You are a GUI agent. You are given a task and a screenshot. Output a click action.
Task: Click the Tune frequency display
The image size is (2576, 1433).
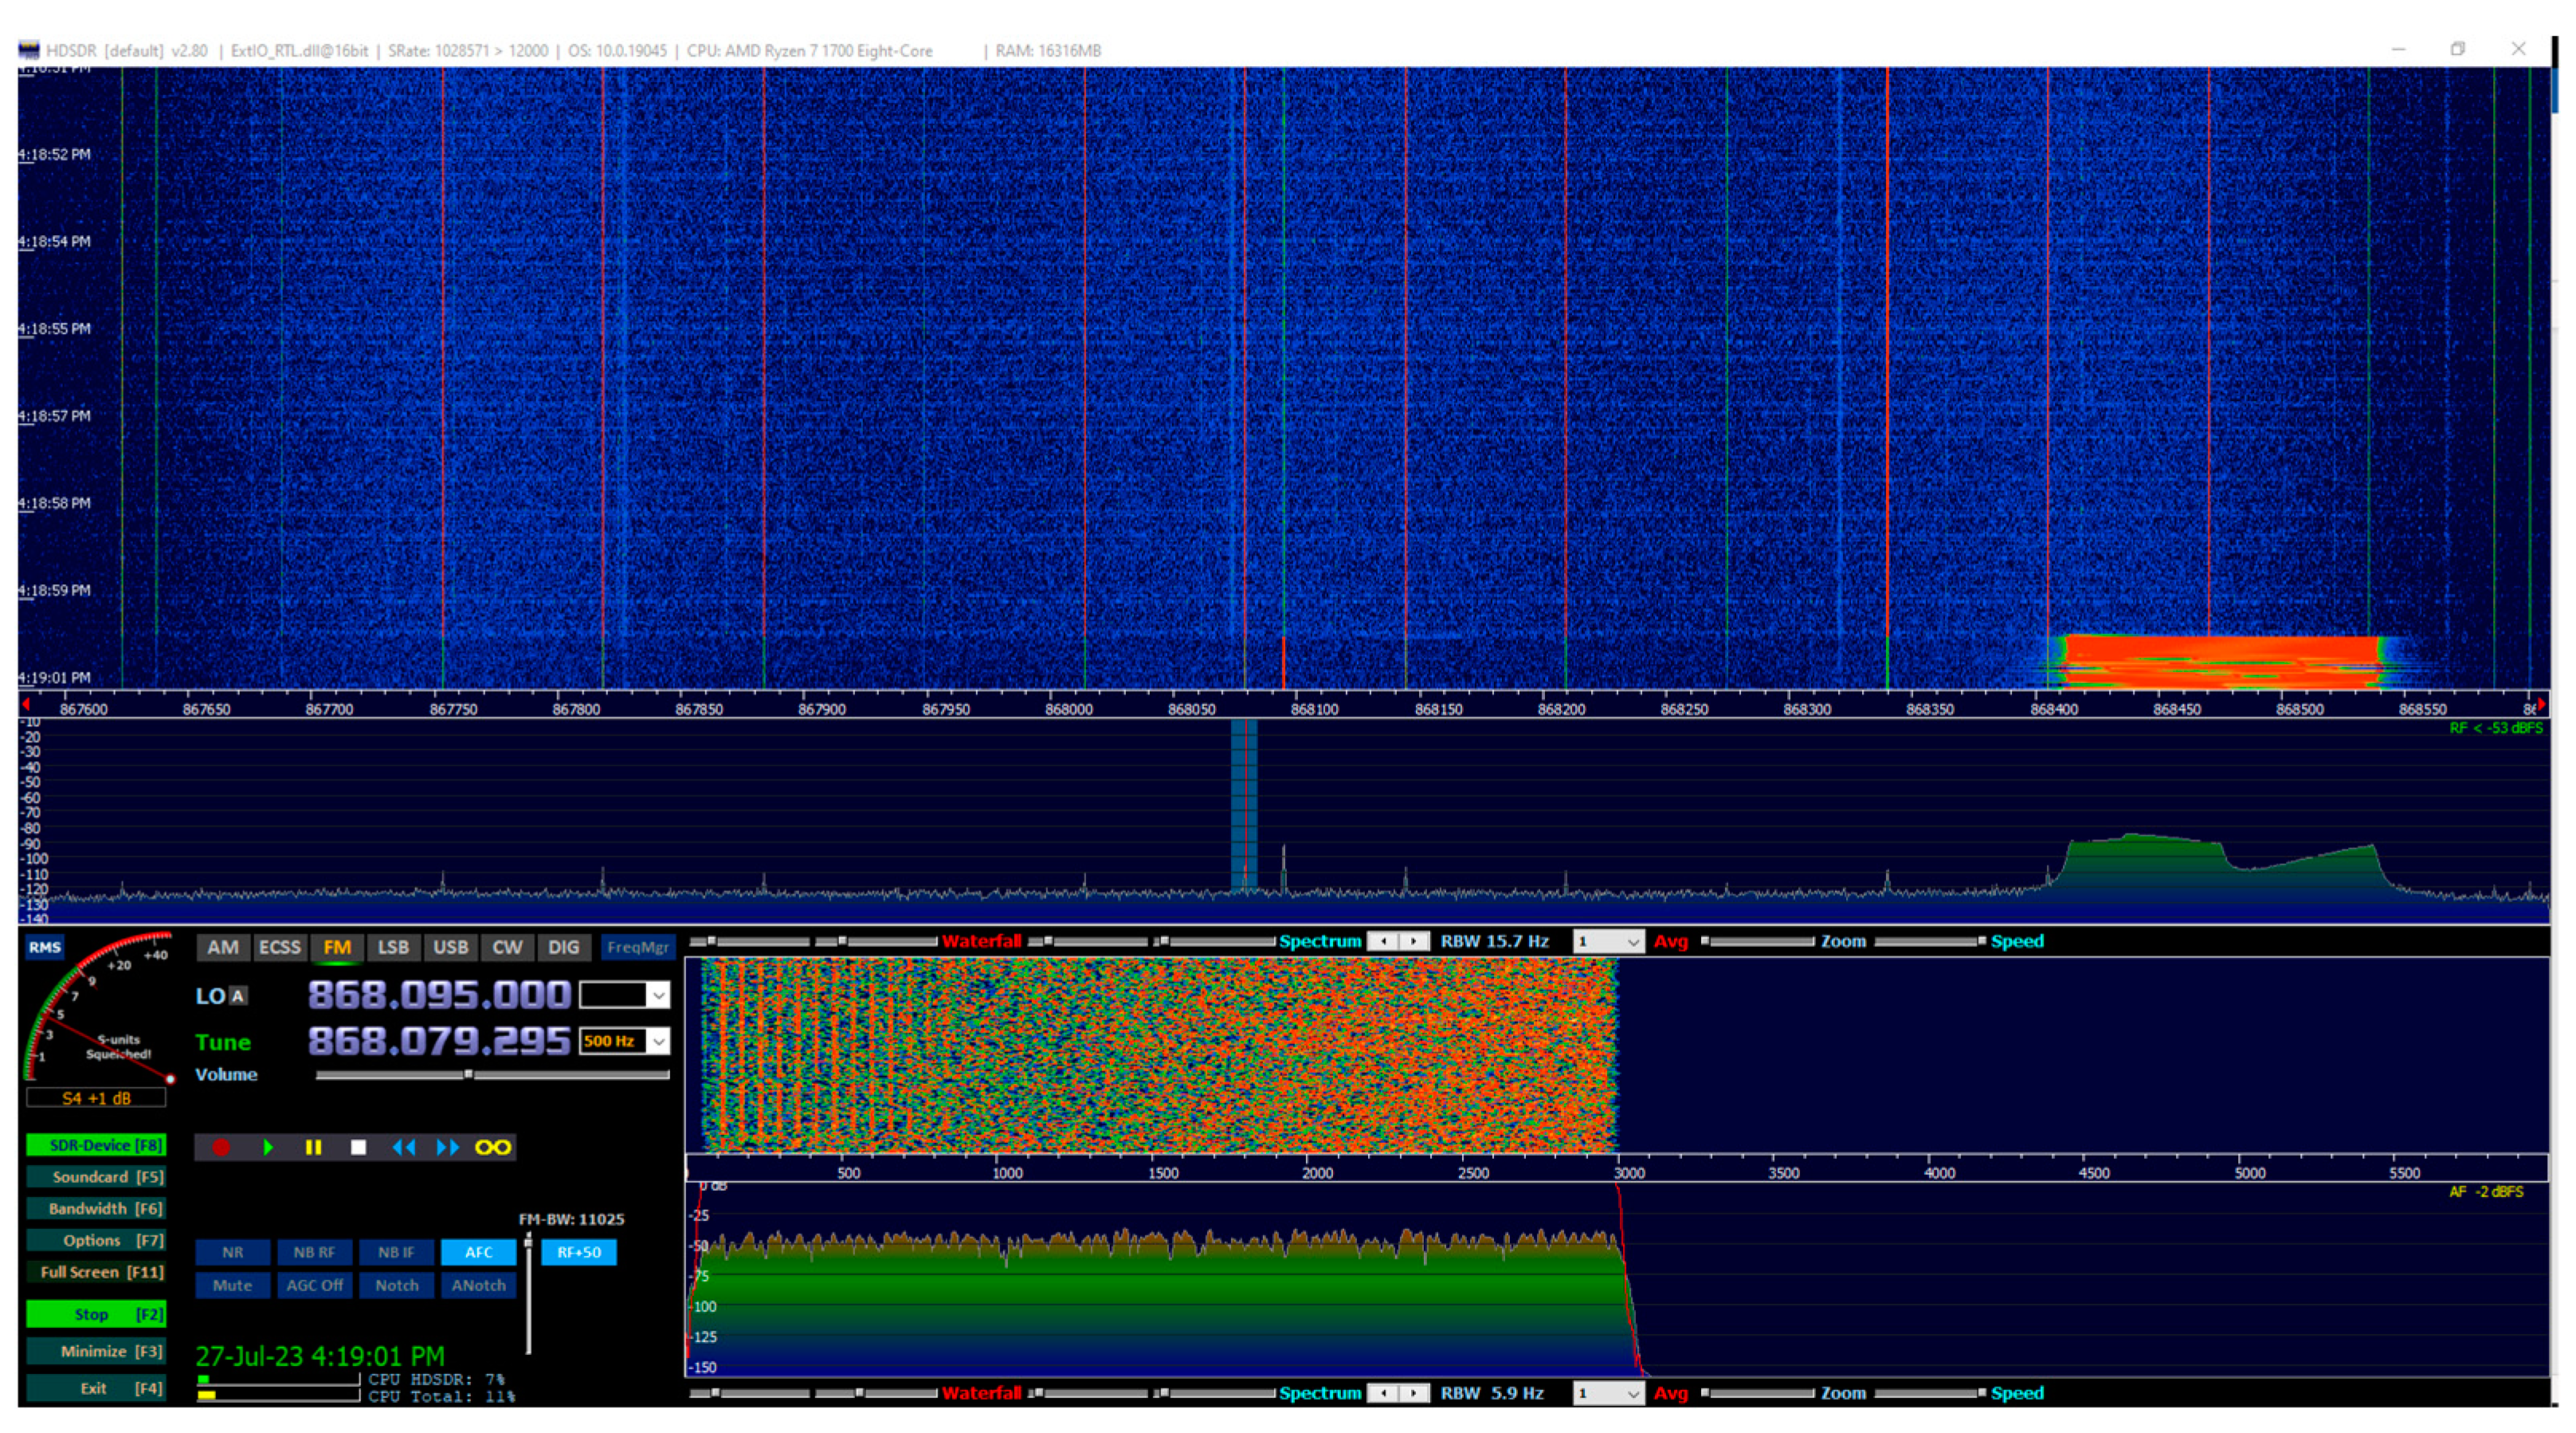[x=435, y=1041]
